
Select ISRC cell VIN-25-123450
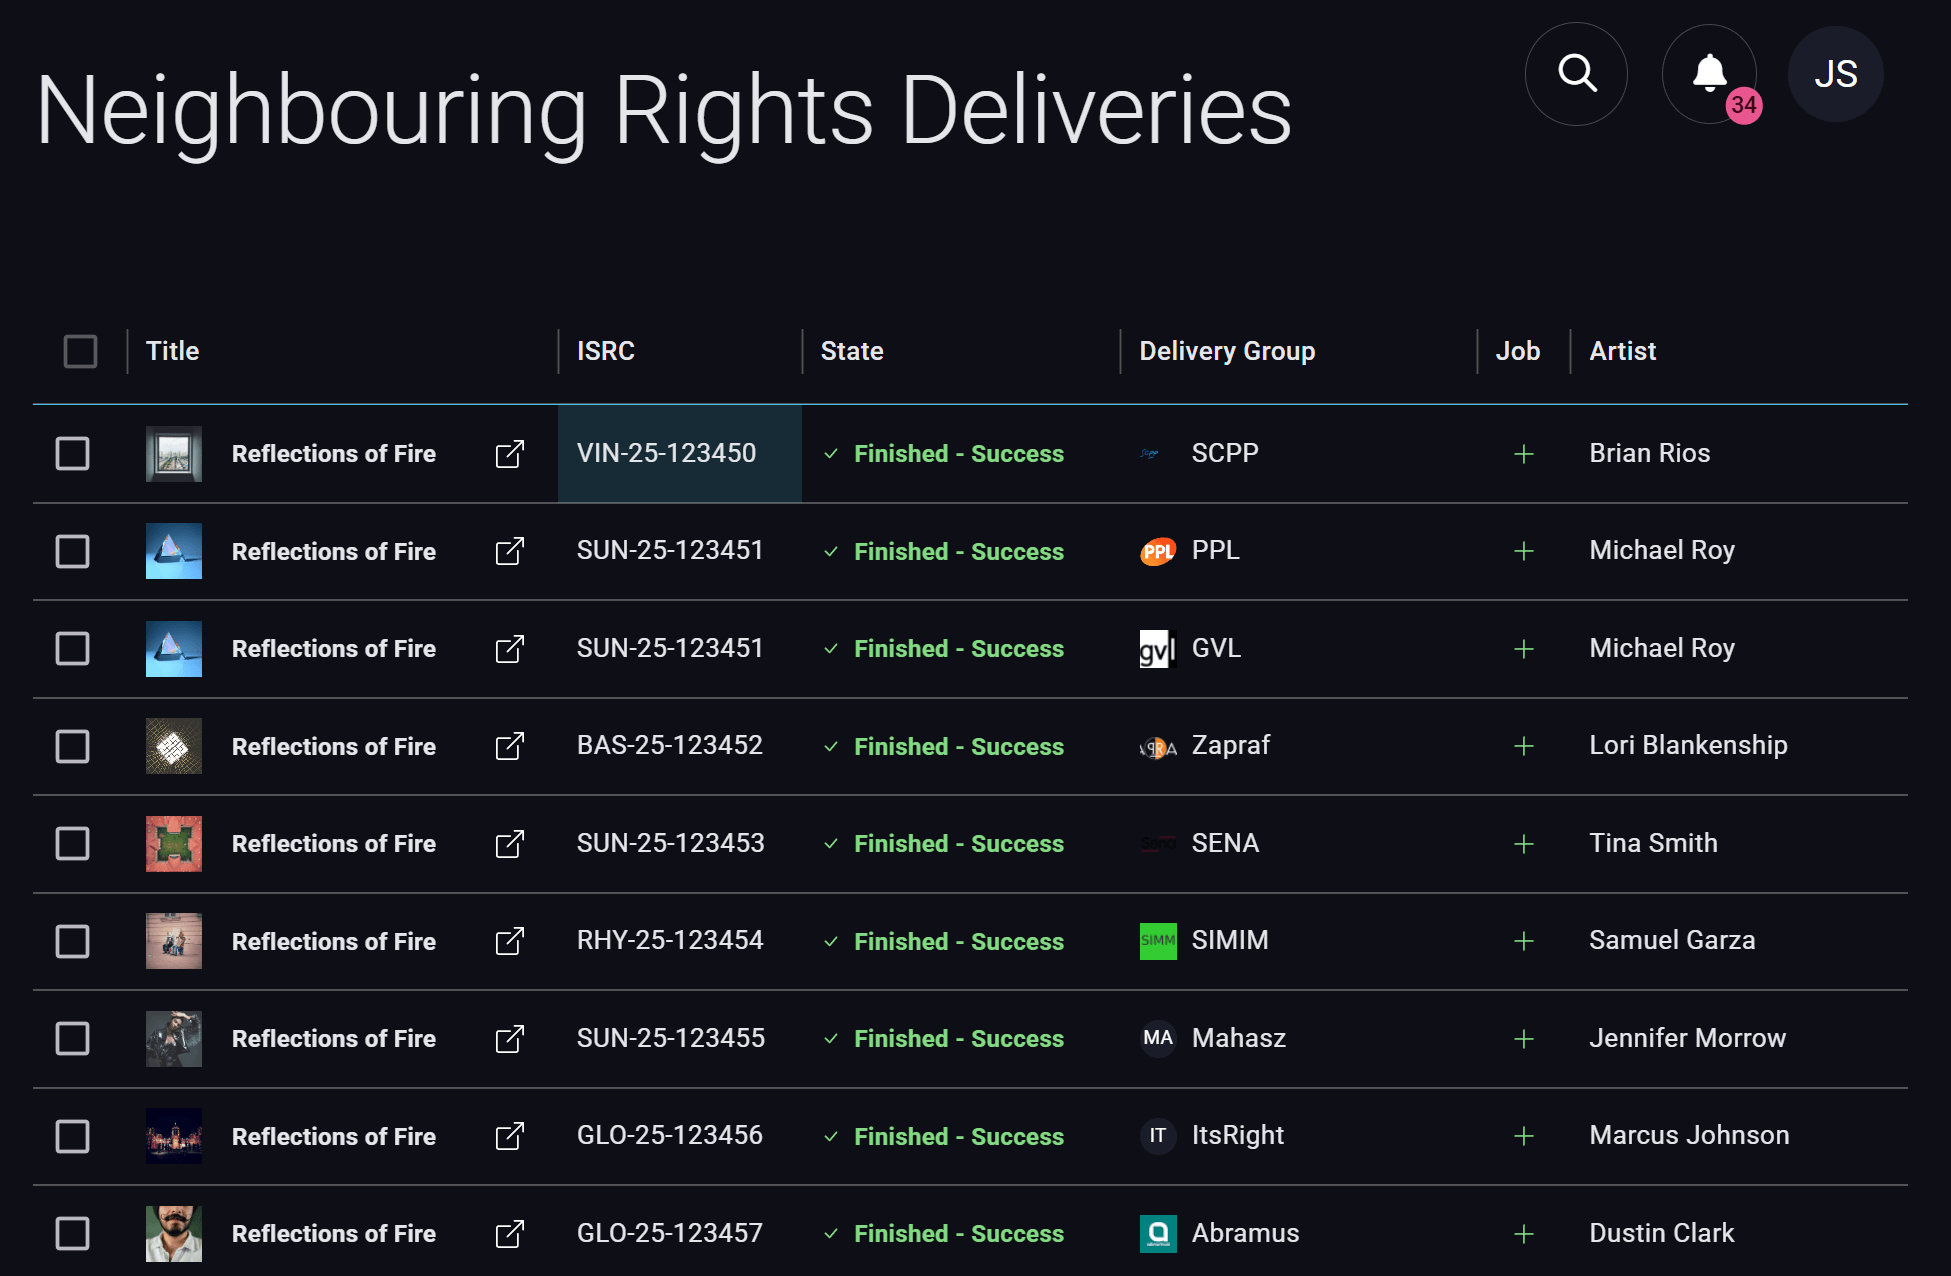[680, 454]
